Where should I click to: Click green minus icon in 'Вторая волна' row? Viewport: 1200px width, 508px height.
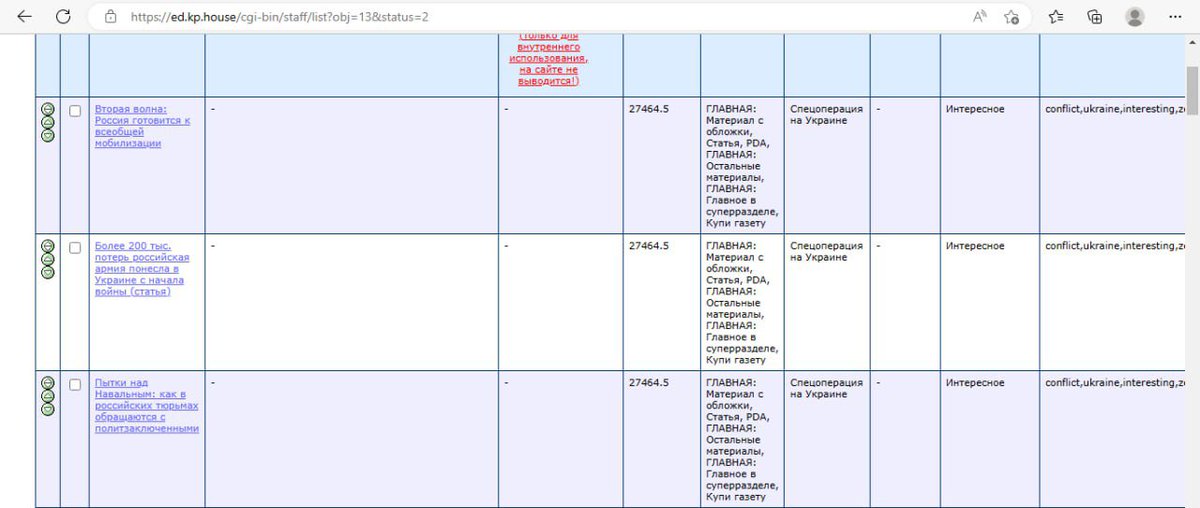tap(47, 109)
